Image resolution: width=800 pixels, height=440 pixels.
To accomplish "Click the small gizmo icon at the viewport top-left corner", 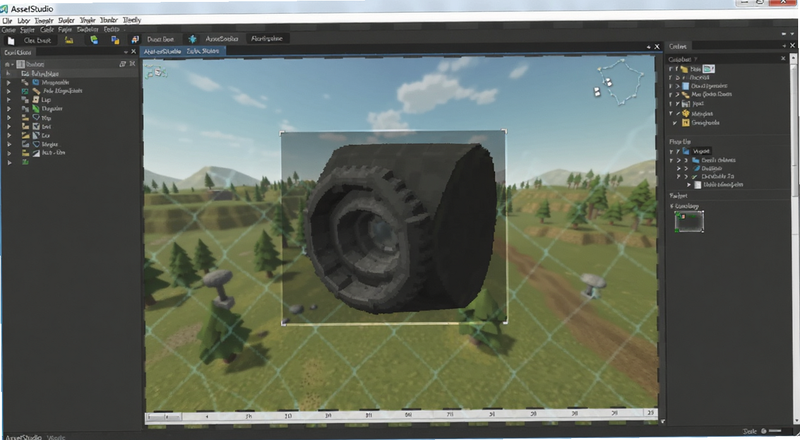I will tap(156, 72).
